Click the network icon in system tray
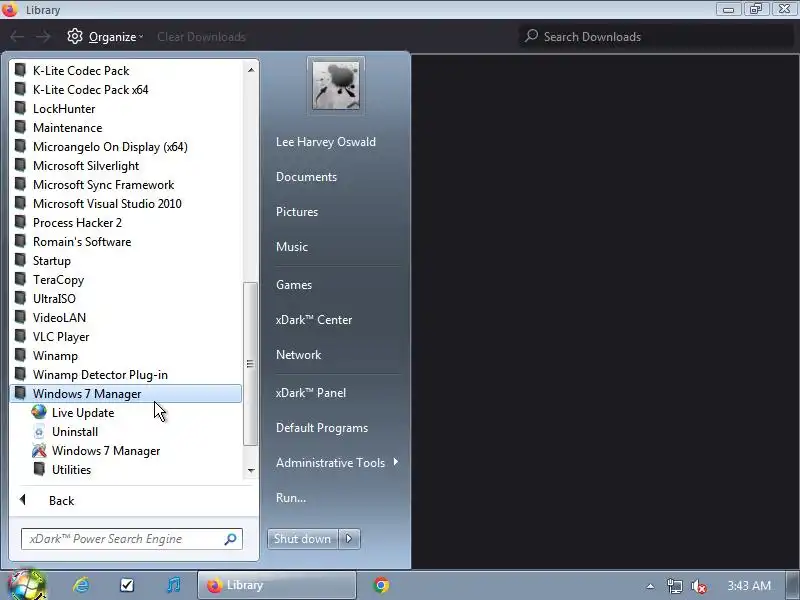This screenshot has height=600, width=800. (x=674, y=586)
